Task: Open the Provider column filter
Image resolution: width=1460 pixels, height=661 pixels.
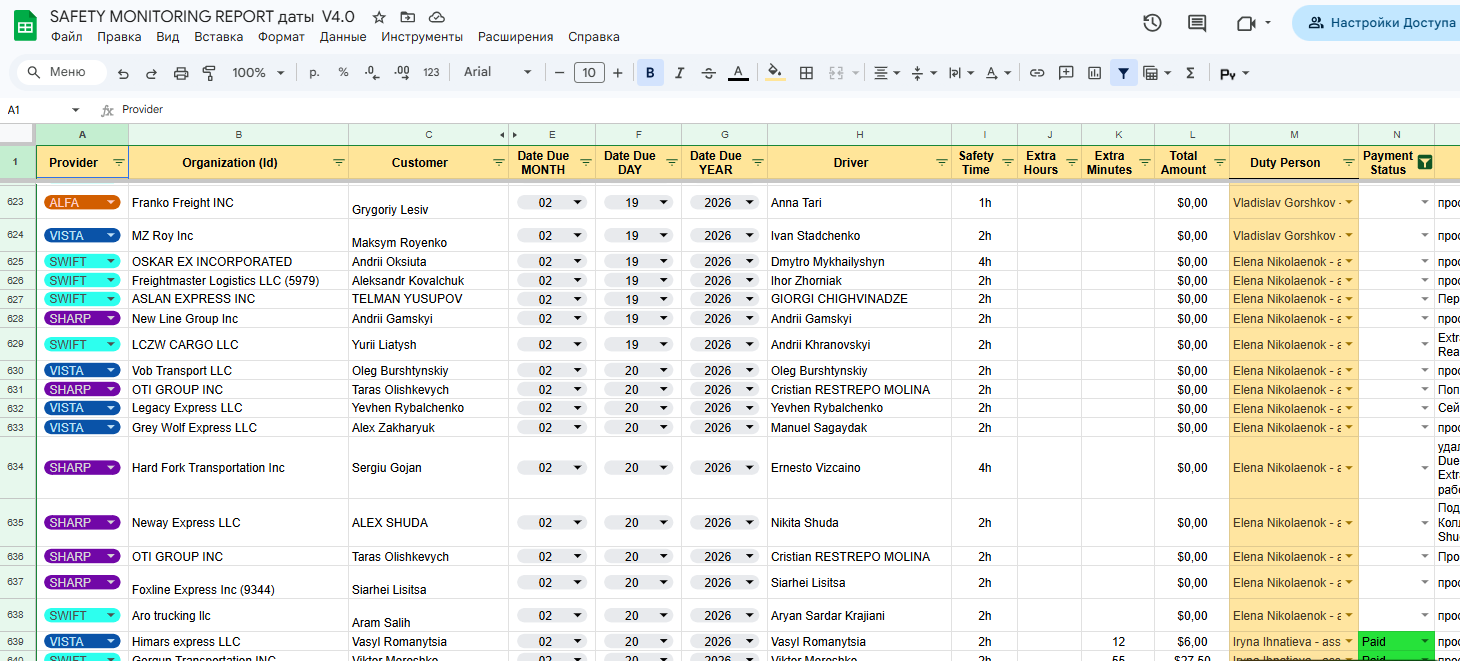Action: (119, 162)
